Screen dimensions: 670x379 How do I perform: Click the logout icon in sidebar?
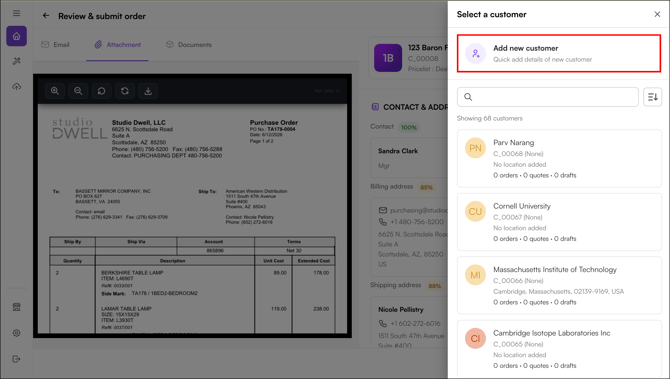coord(17,359)
